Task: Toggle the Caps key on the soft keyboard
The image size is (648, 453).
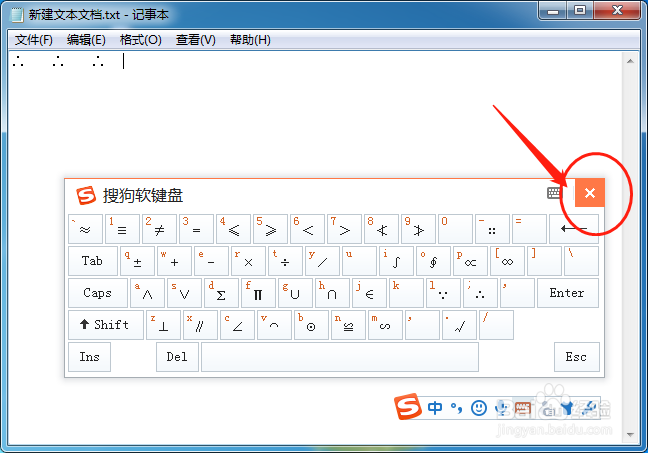Action: pyautogui.click(x=98, y=293)
